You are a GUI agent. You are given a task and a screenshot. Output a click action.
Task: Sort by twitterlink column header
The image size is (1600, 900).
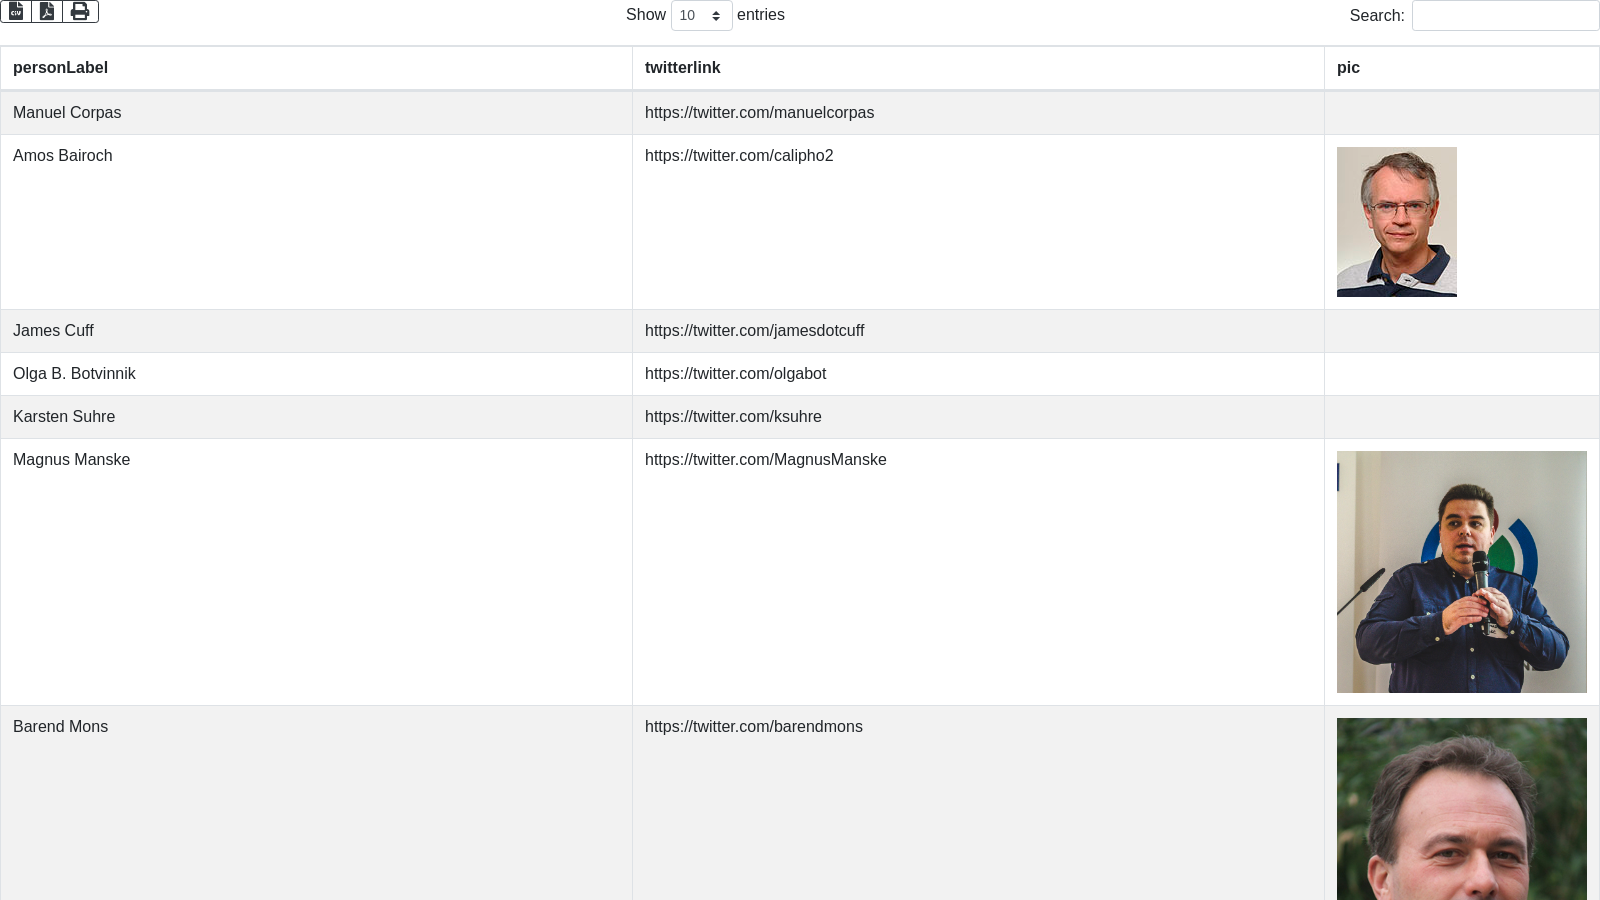tap(682, 68)
